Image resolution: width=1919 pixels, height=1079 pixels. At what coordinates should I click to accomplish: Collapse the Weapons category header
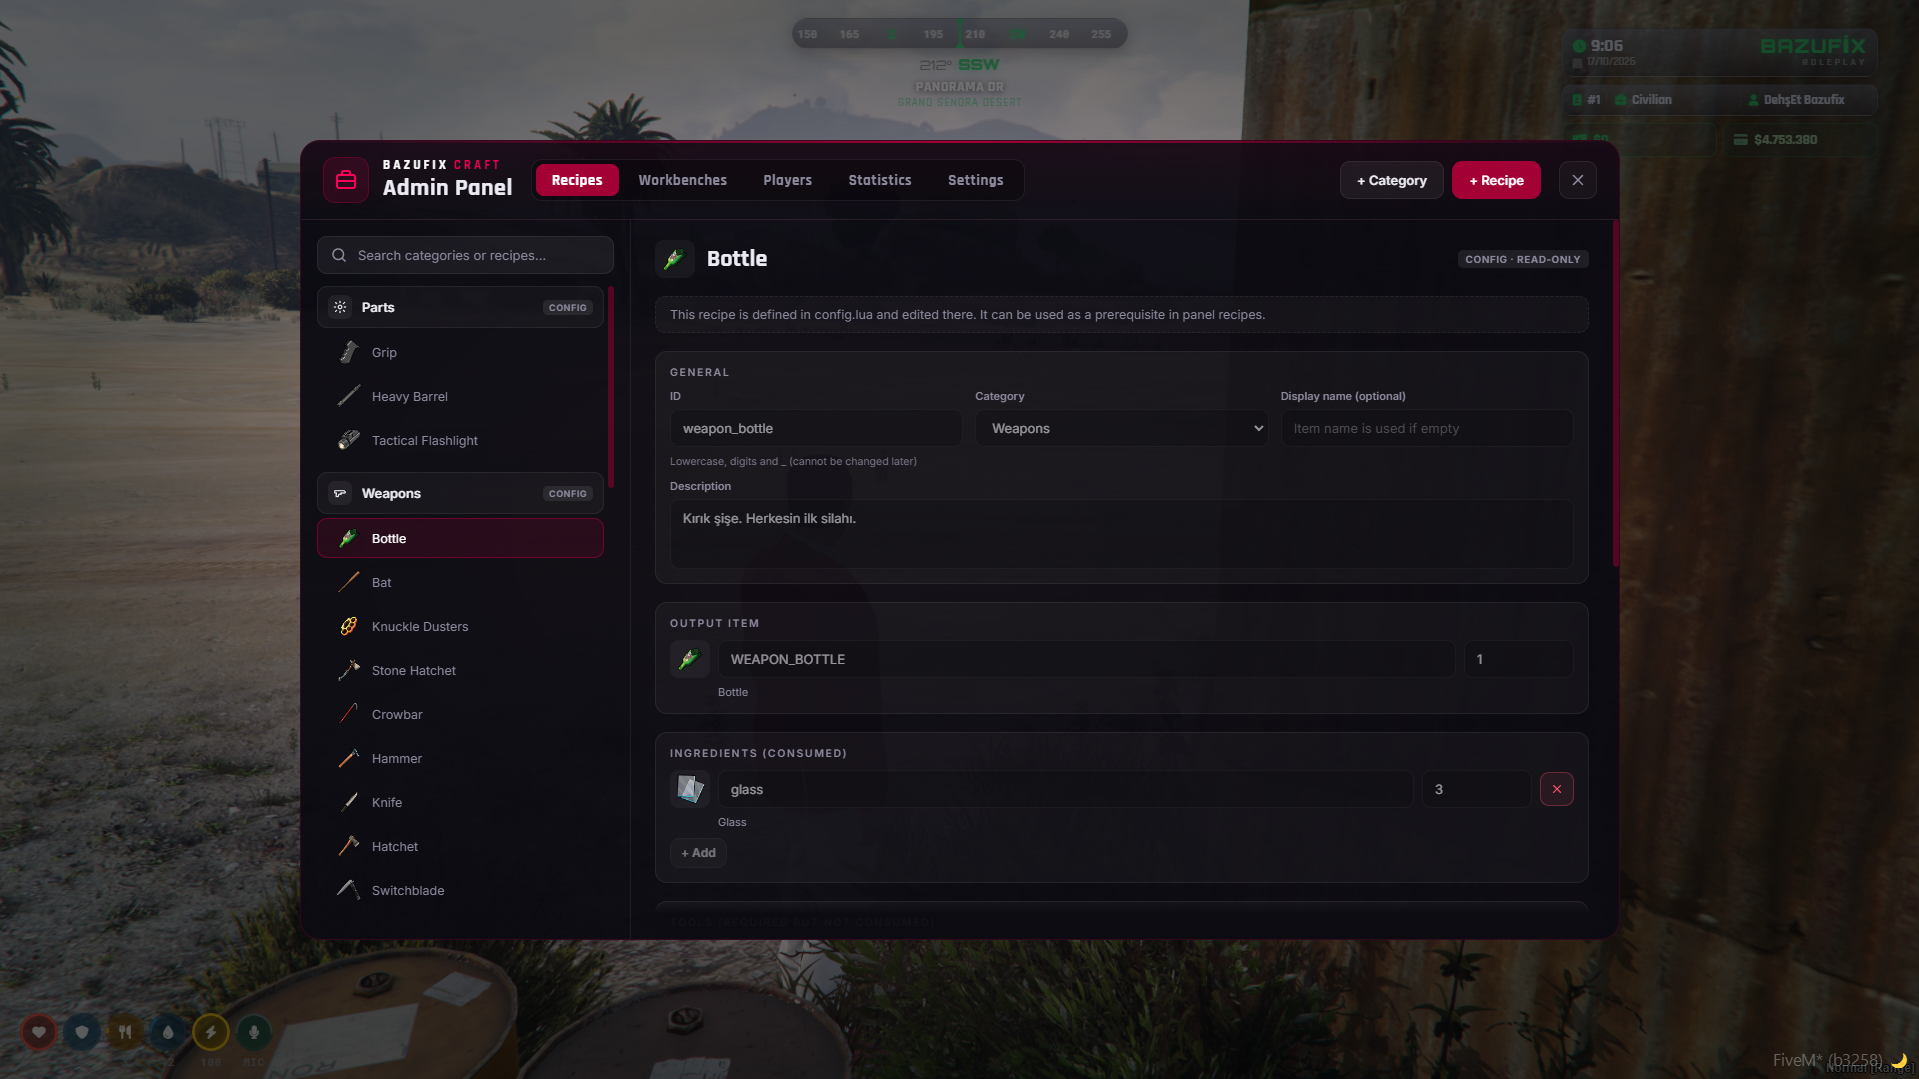[460, 493]
